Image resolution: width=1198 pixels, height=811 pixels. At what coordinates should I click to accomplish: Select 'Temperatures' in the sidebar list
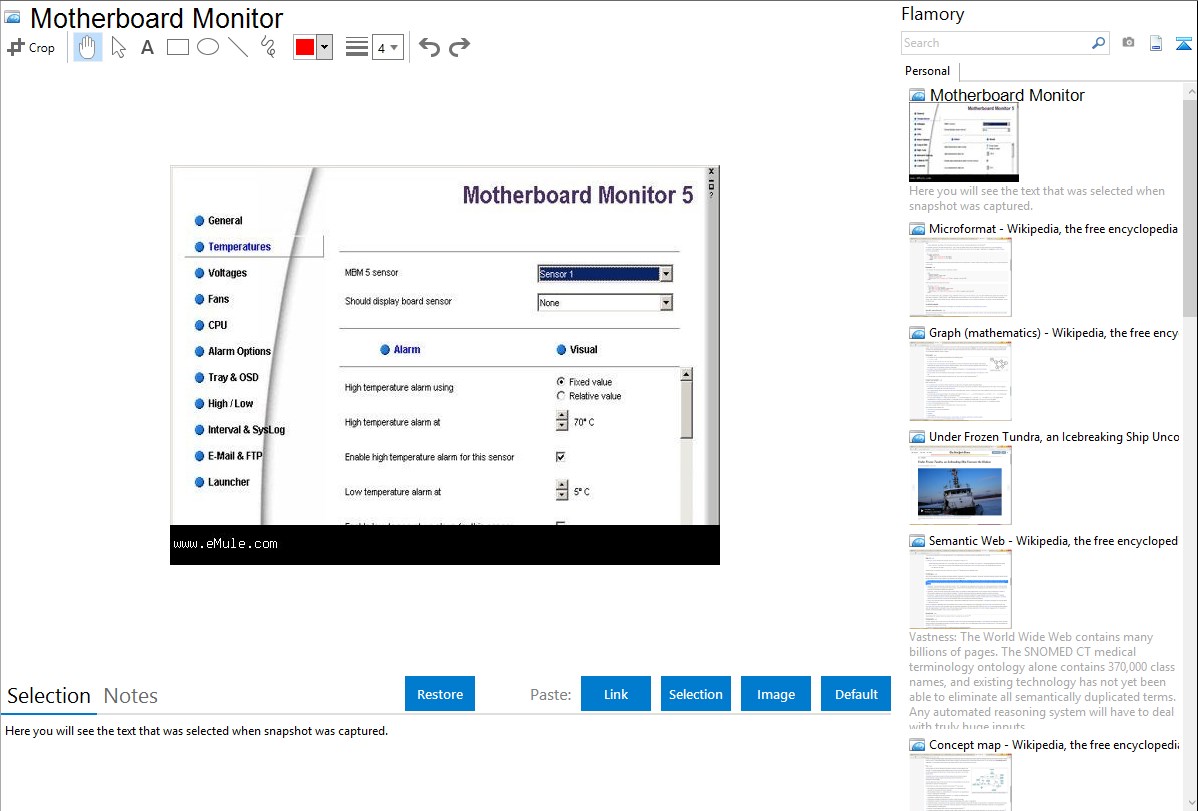coord(233,246)
